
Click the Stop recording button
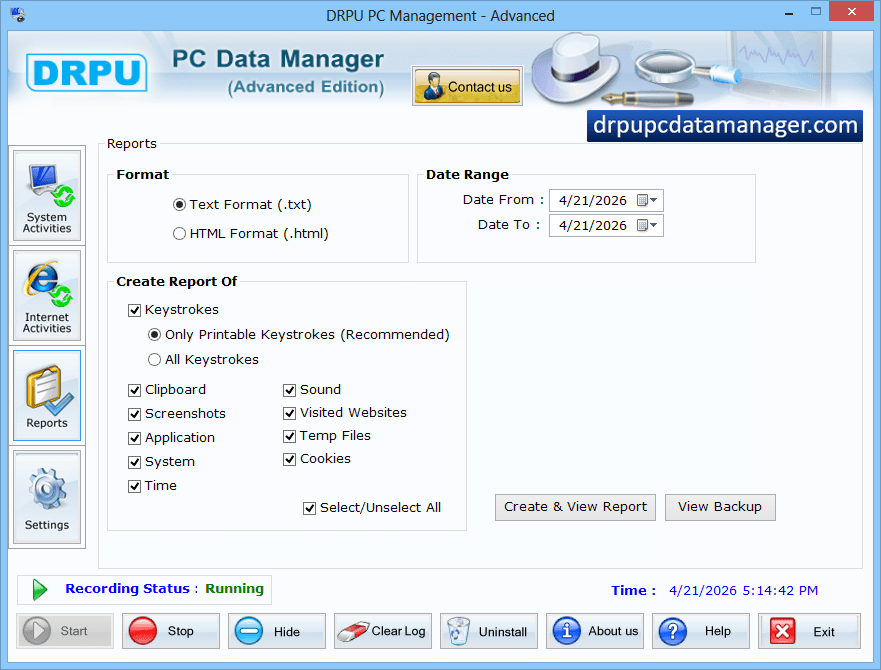171,631
